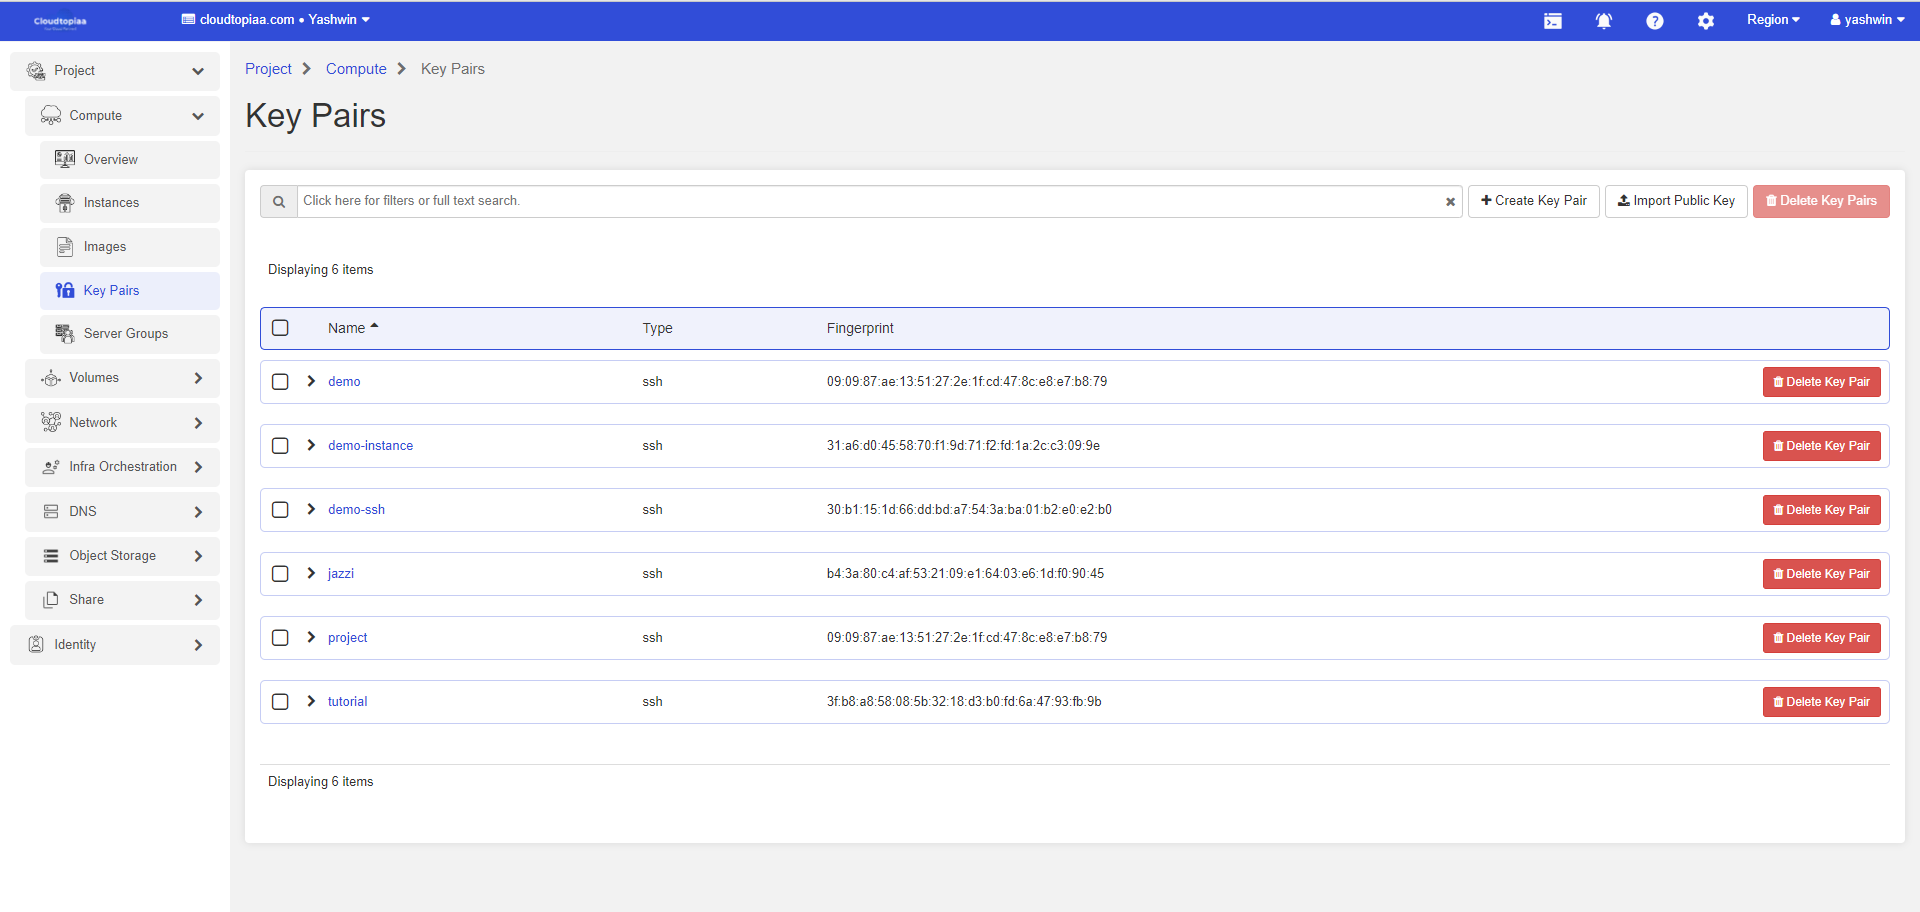Open the help question mark icon
1920x912 pixels.
click(x=1654, y=21)
